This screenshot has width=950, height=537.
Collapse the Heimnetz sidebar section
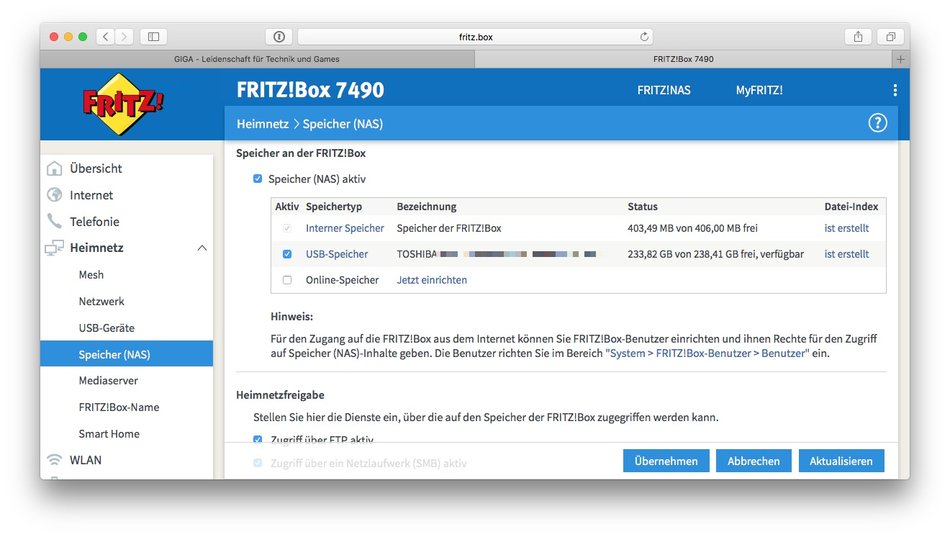coord(201,248)
